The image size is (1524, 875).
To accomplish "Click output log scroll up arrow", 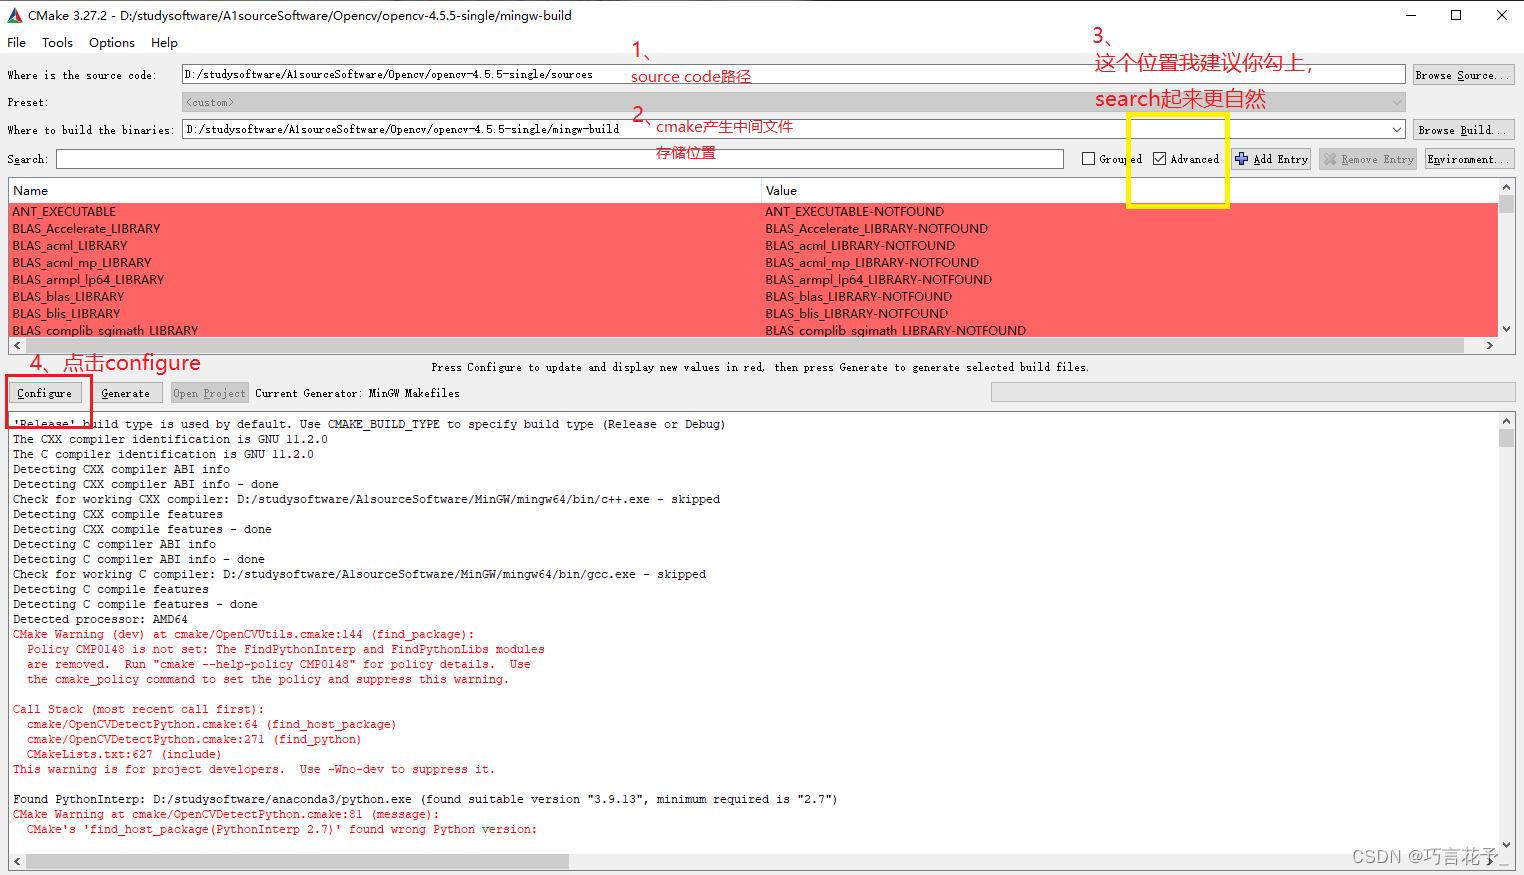I will [1506, 421].
